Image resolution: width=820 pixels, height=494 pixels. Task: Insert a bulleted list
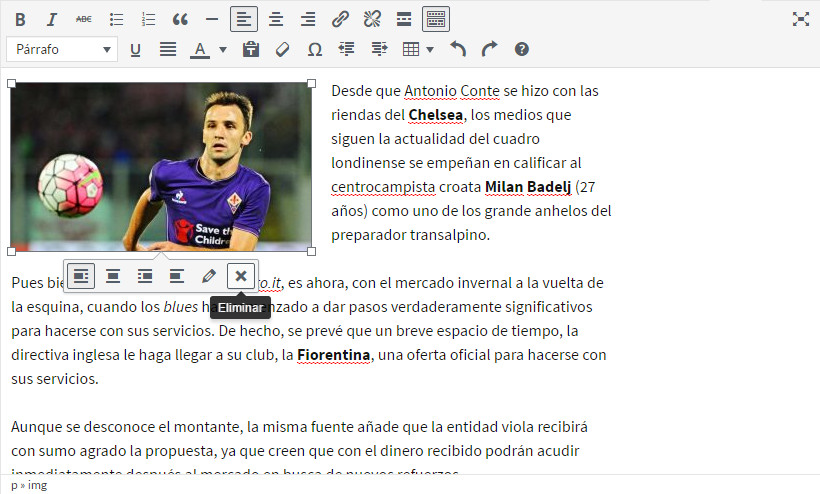tap(116, 20)
